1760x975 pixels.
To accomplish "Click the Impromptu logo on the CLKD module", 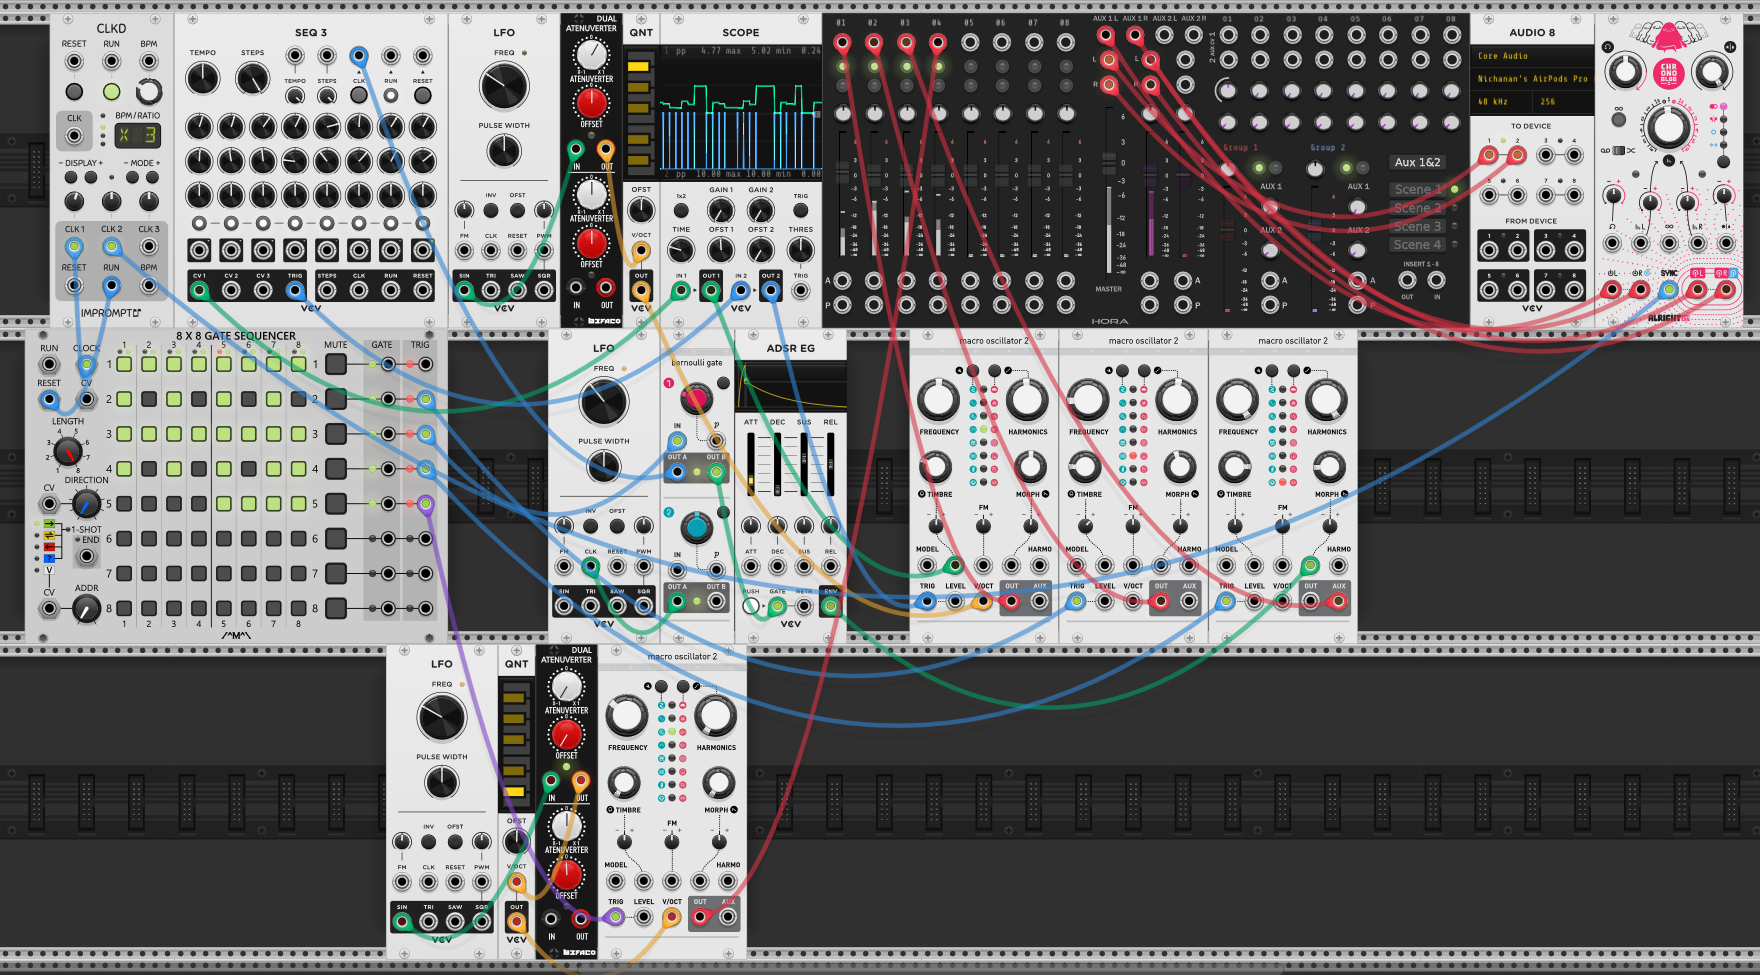I will (x=111, y=313).
